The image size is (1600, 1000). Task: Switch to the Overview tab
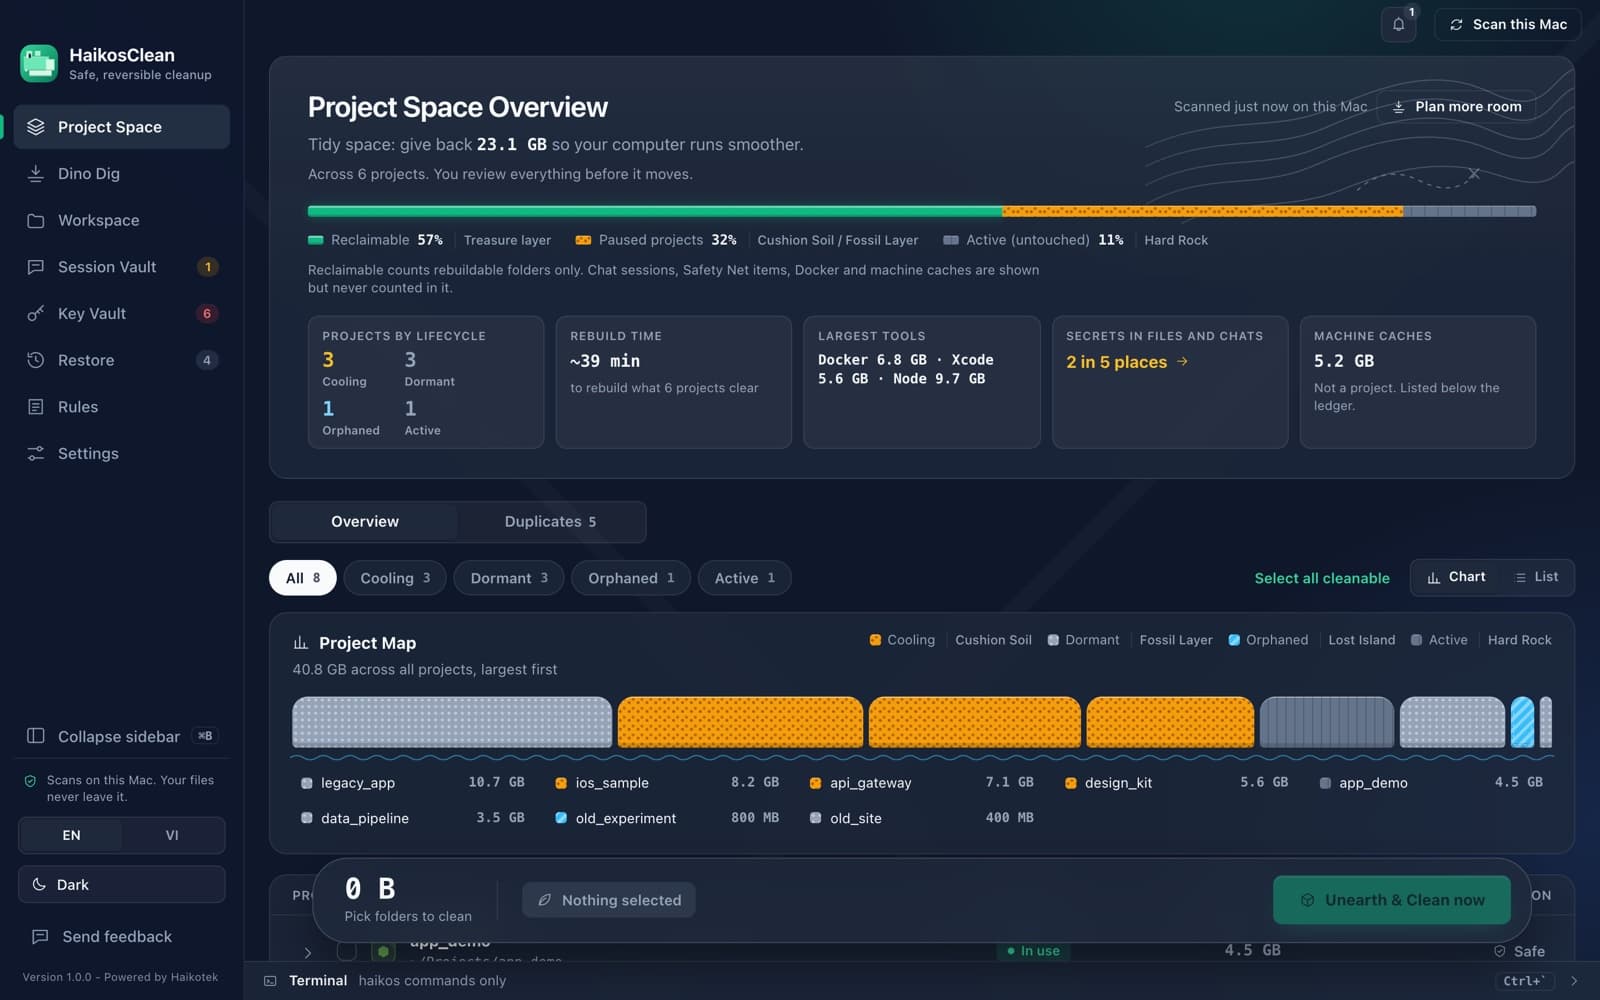[x=365, y=522]
